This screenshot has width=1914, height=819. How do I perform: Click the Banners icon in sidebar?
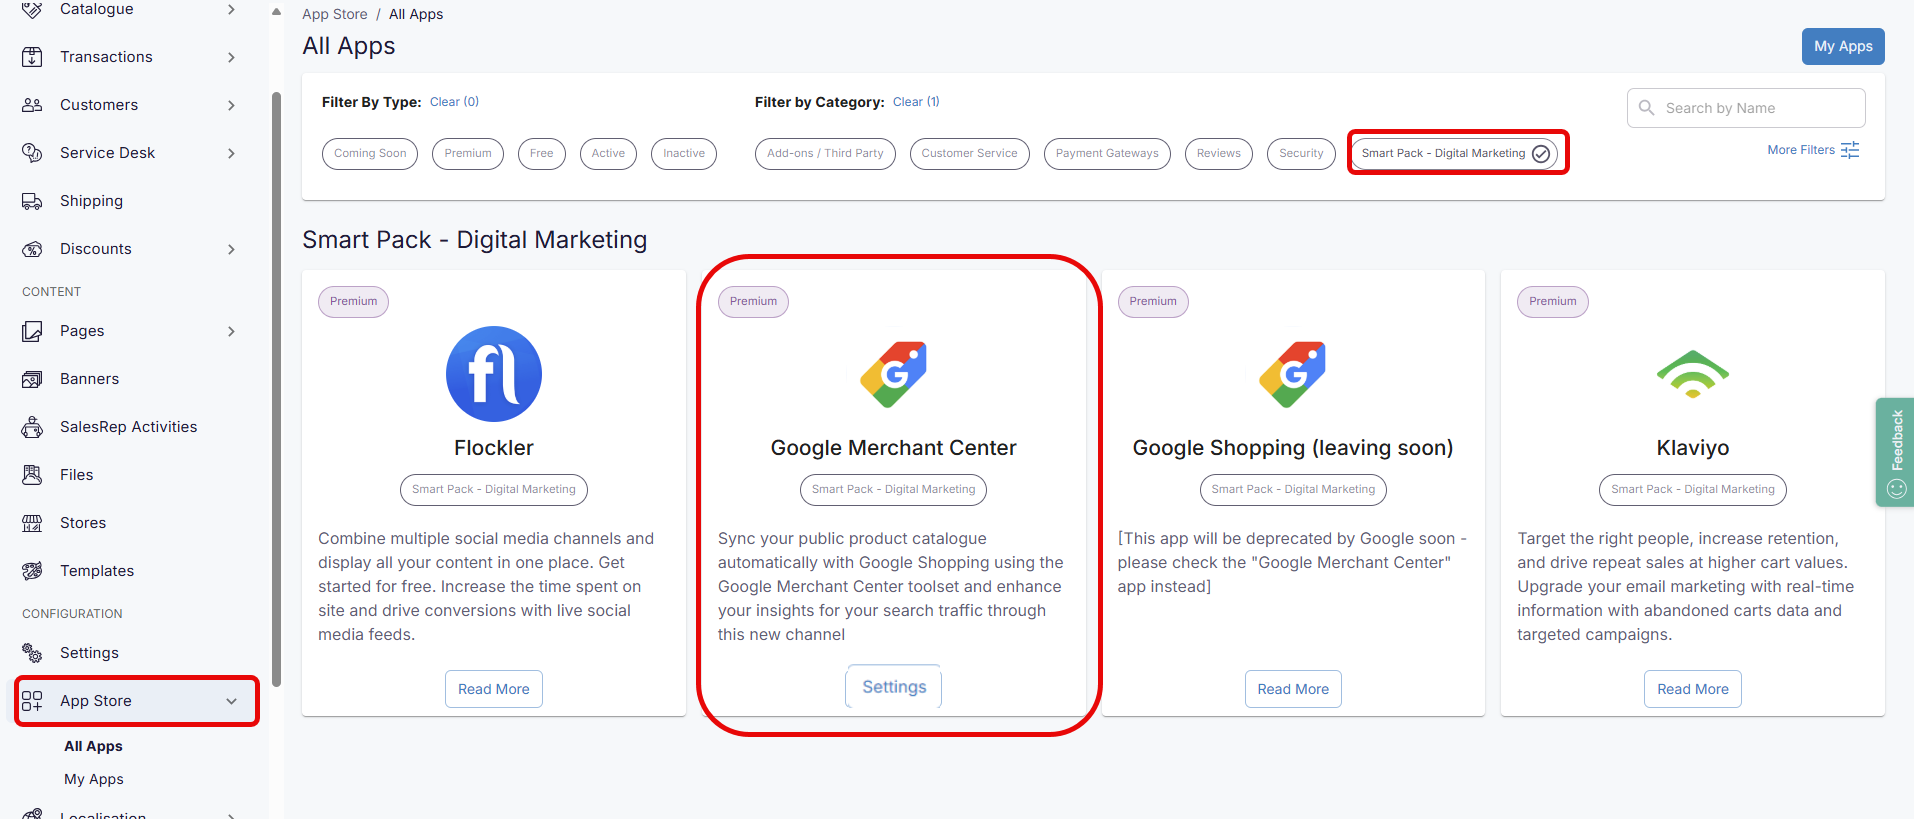32,379
